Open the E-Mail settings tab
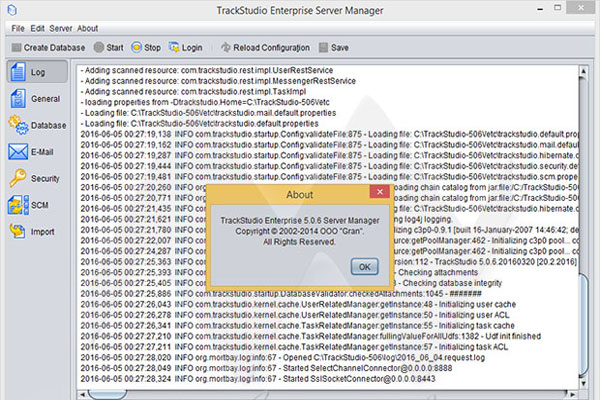 pyautogui.click(x=29, y=152)
